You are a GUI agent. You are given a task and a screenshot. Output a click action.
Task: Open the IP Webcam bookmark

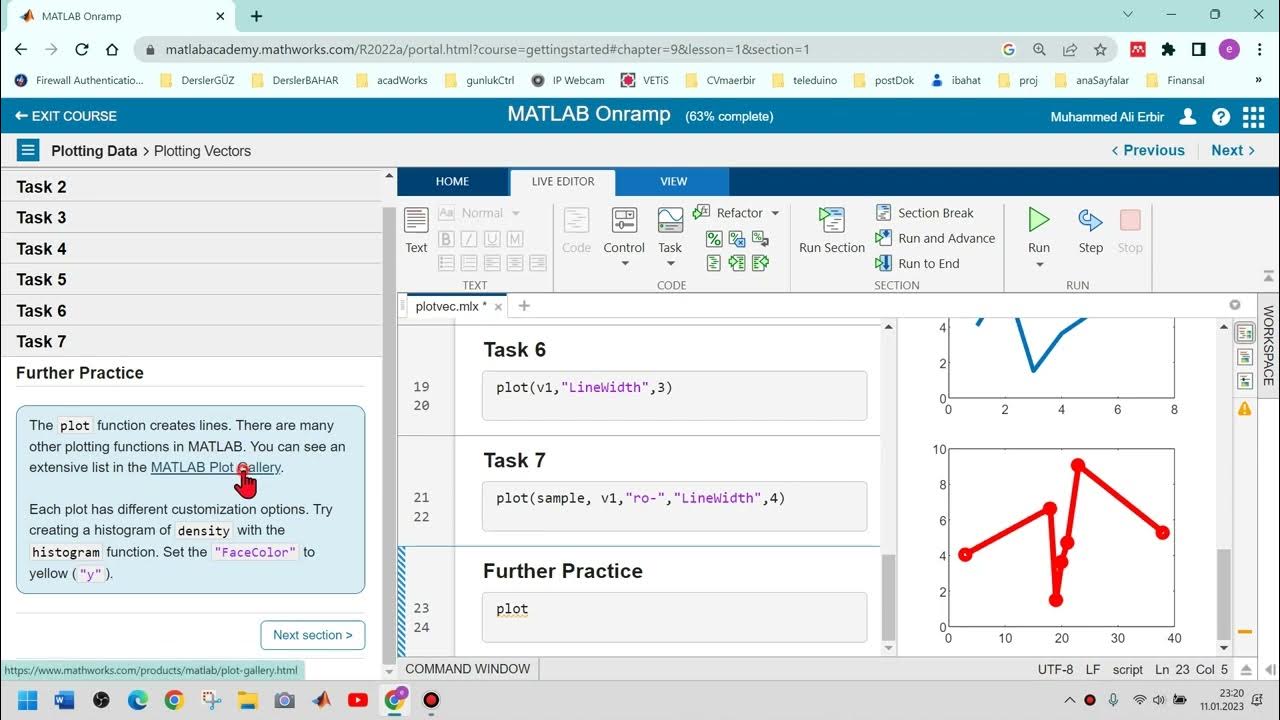(x=568, y=80)
